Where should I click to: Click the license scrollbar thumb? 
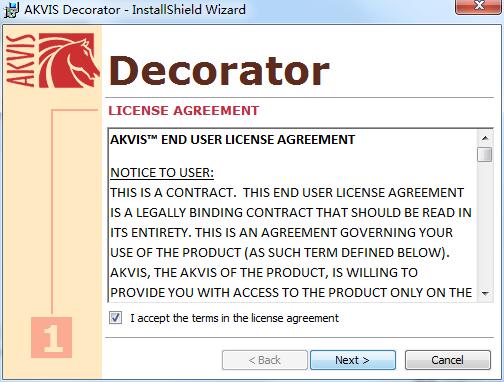tap(485, 154)
